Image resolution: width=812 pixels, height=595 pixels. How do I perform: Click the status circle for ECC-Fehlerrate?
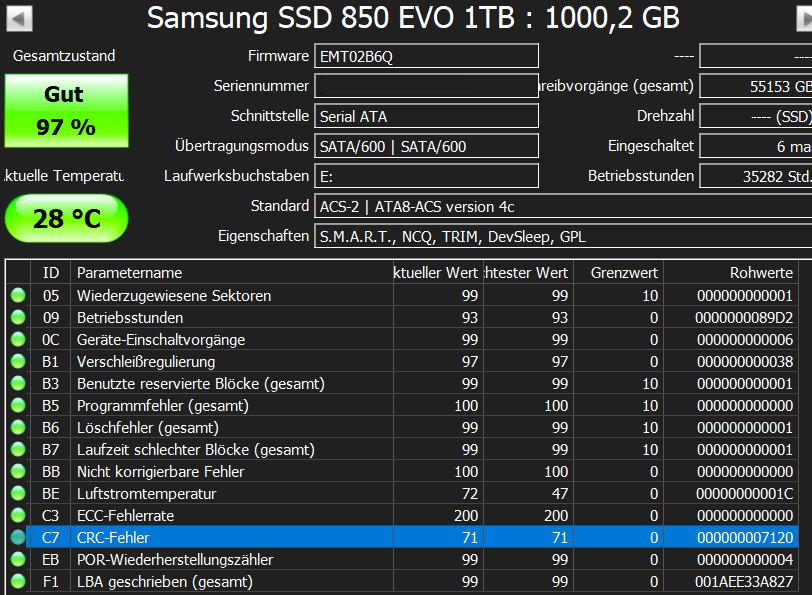pyautogui.click(x=18, y=515)
